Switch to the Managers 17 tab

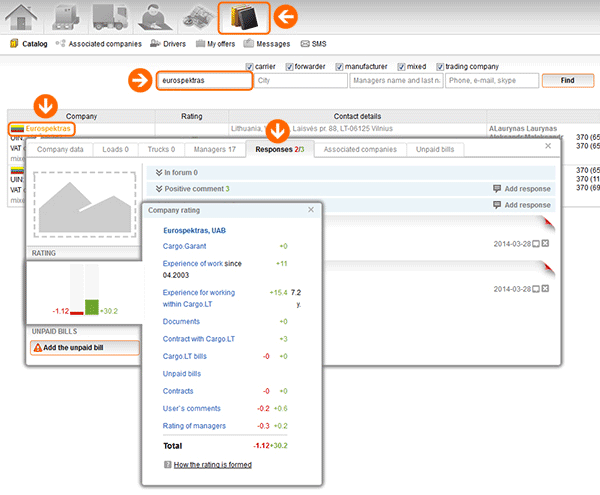tap(216, 149)
